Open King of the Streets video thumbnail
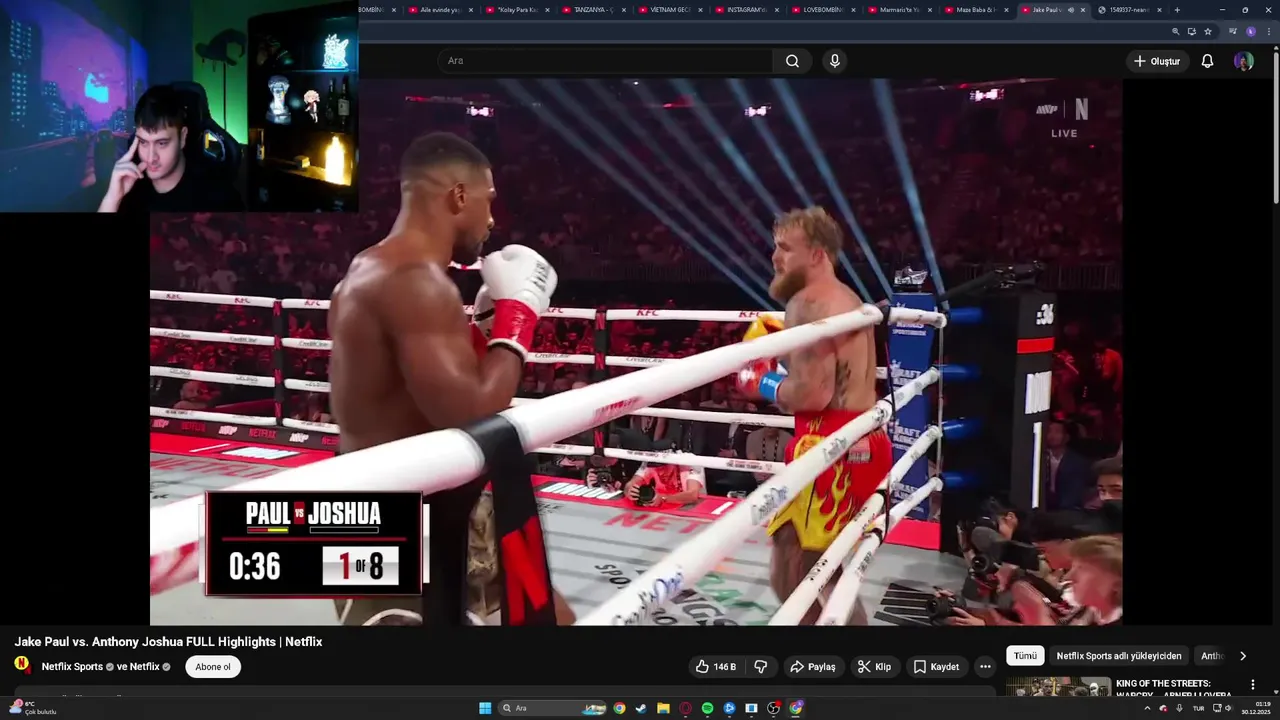1280x720 pixels. point(1058,688)
